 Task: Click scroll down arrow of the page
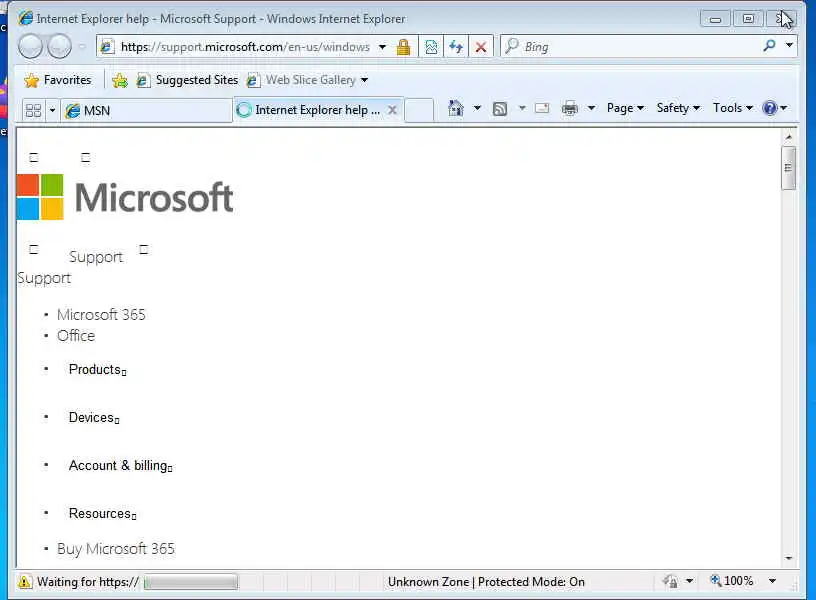coord(789,558)
